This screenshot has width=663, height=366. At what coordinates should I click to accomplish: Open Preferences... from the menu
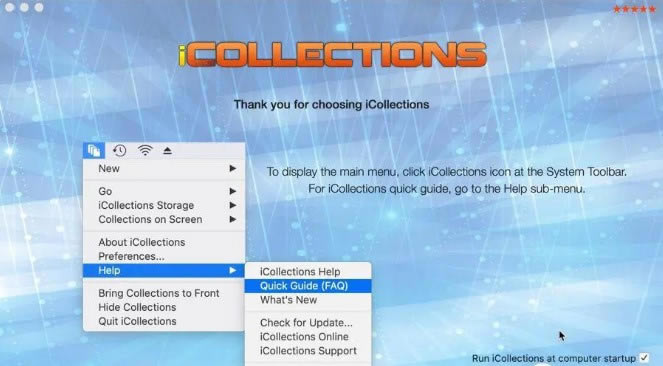click(x=164, y=256)
